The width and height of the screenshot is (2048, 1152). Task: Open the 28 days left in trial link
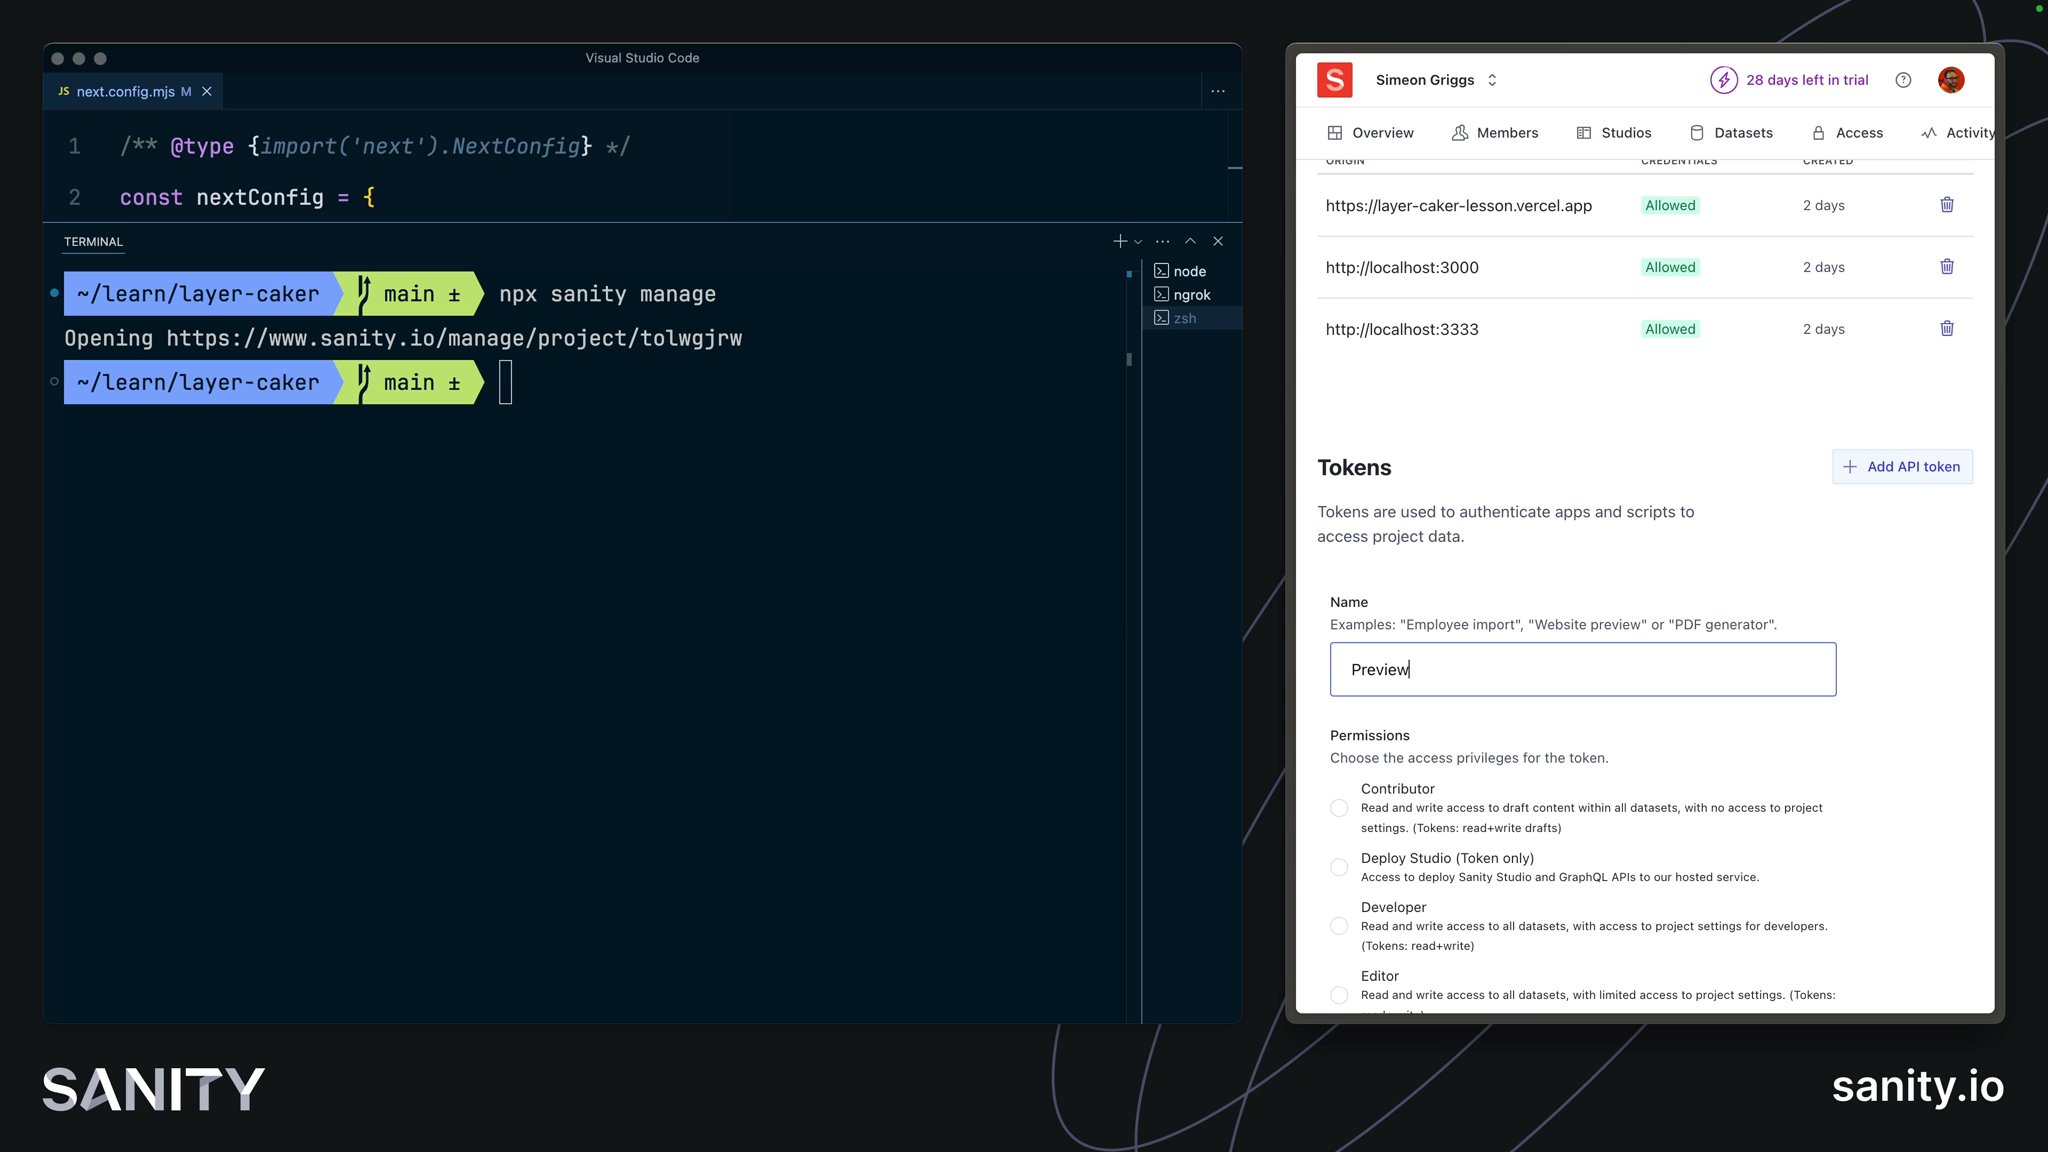1807,80
